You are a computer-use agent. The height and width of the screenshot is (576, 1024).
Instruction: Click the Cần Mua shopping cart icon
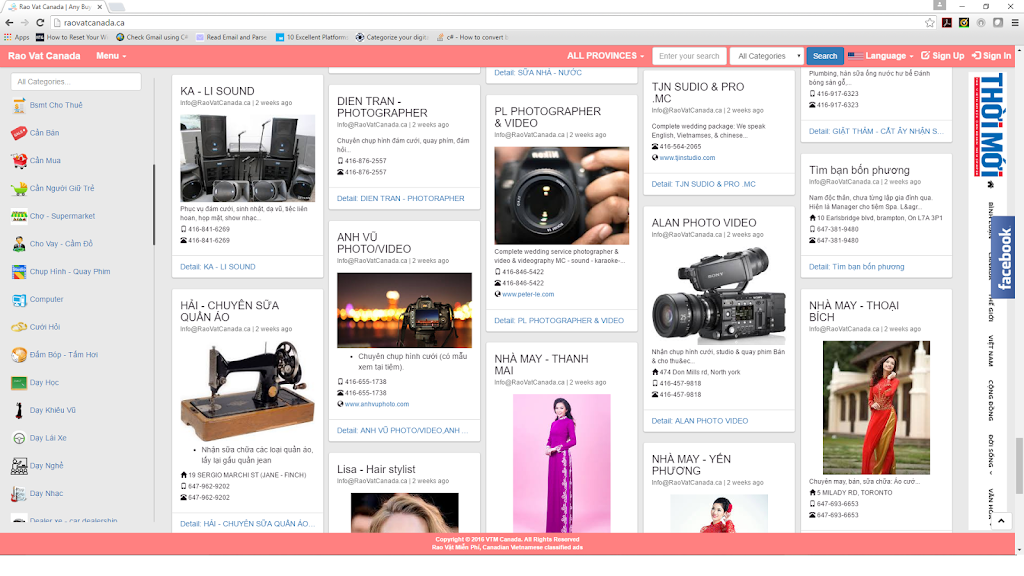tap(19, 161)
